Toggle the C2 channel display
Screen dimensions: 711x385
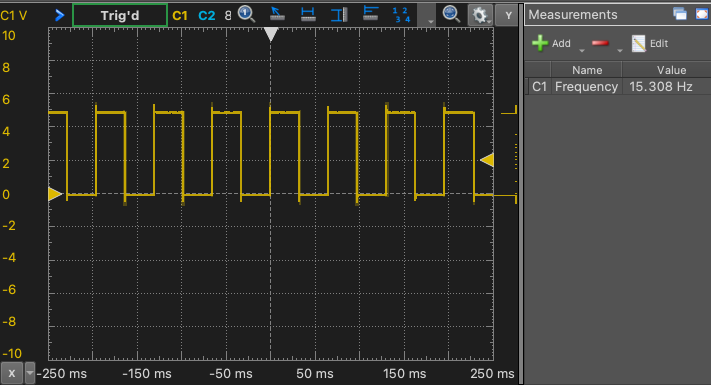(x=207, y=16)
